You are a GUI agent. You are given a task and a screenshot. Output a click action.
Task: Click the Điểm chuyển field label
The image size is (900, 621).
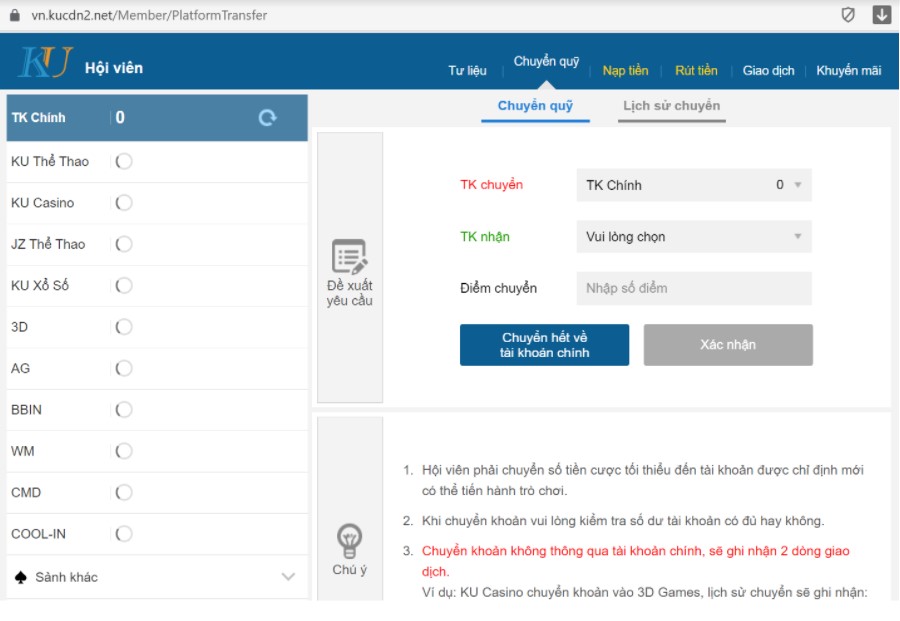coord(498,288)
